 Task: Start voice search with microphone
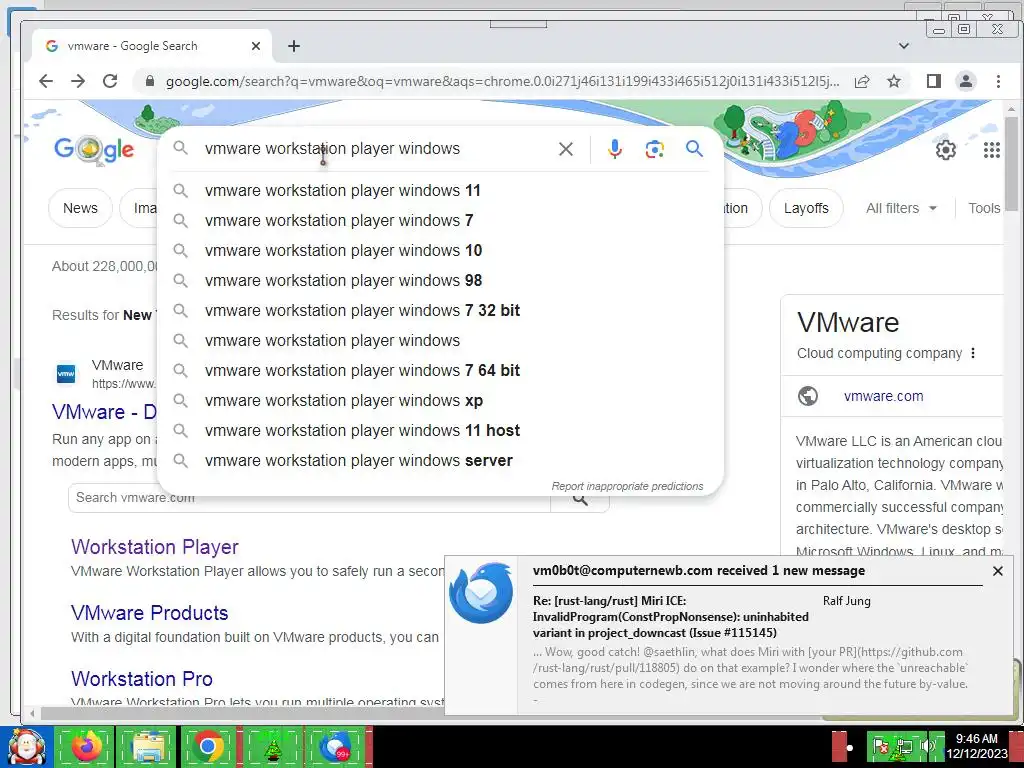click(615, 149)
